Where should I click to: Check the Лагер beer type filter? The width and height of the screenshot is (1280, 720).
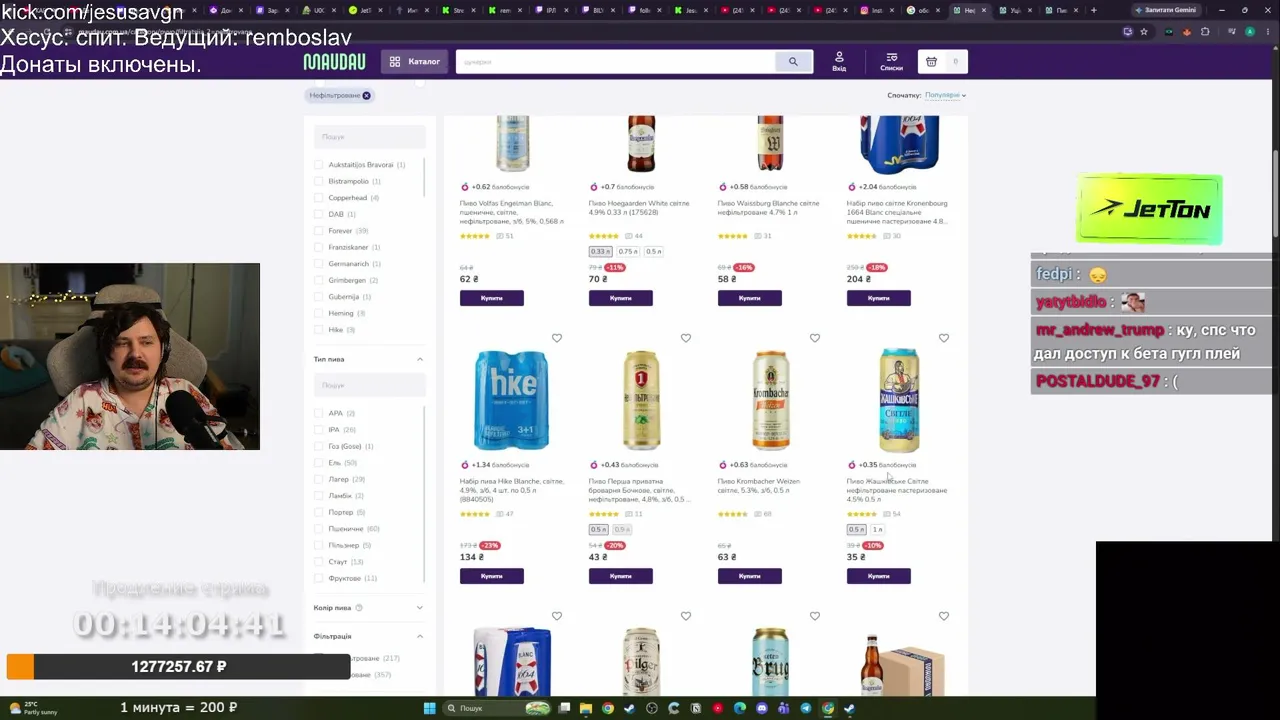319,479
